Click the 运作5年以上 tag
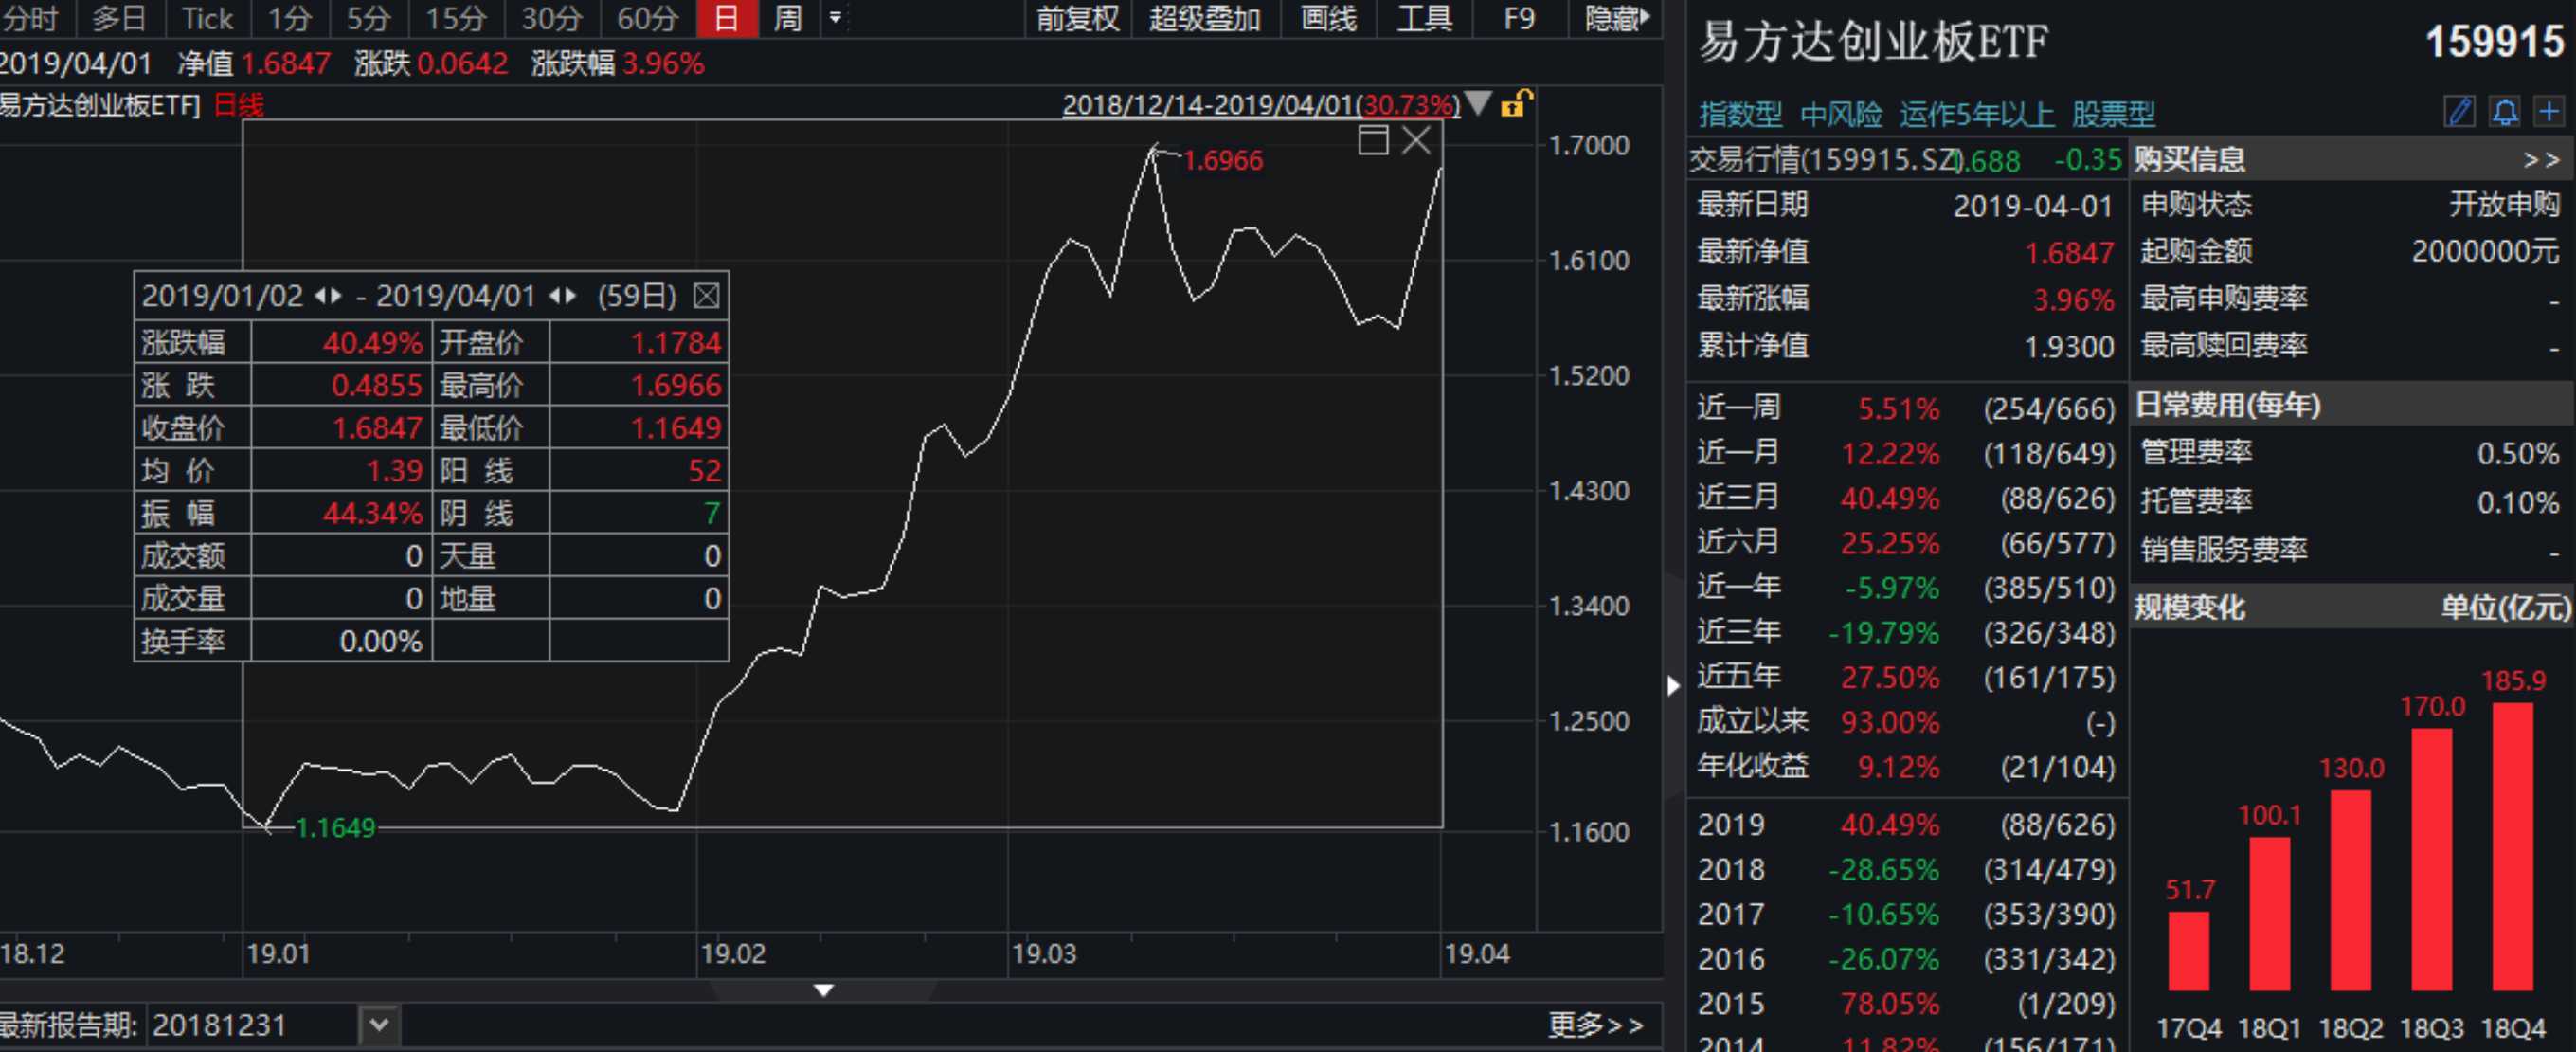Viewport: 2576px width, 1052px height. point(1977,114)
